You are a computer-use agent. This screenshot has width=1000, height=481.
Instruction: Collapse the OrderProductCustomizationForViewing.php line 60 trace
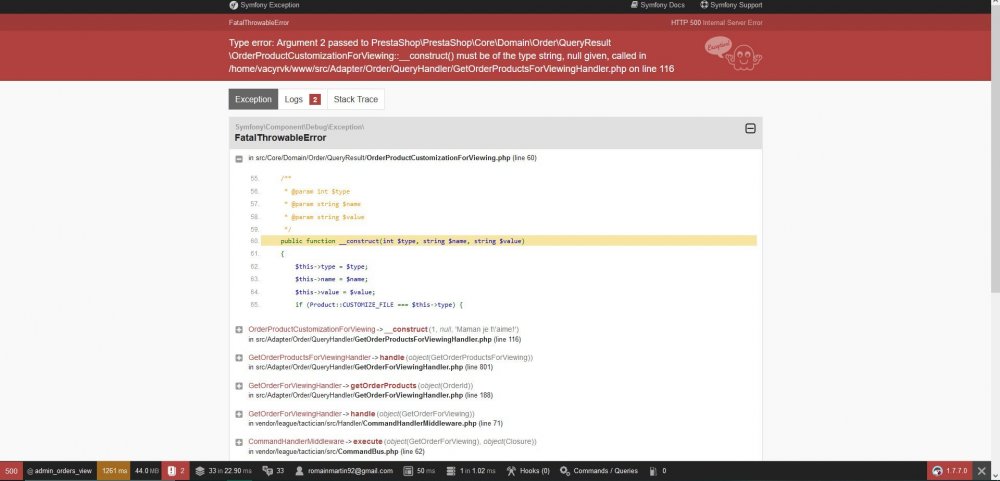(239, 159)
